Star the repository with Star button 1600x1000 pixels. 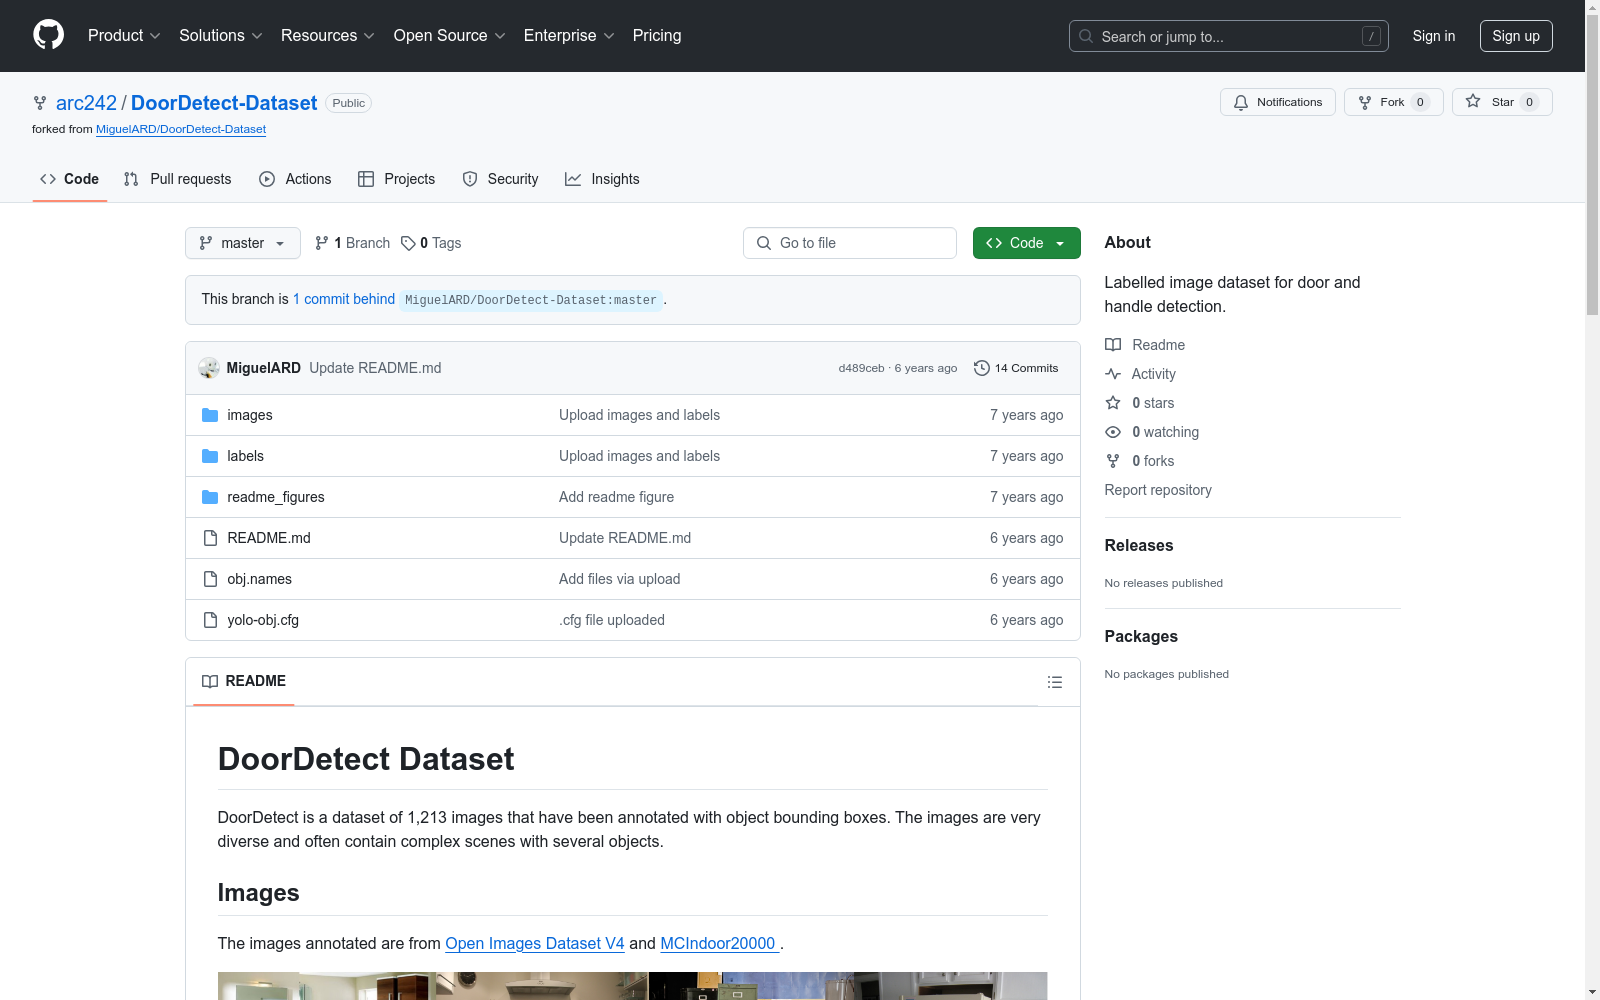coord(1502,102)
